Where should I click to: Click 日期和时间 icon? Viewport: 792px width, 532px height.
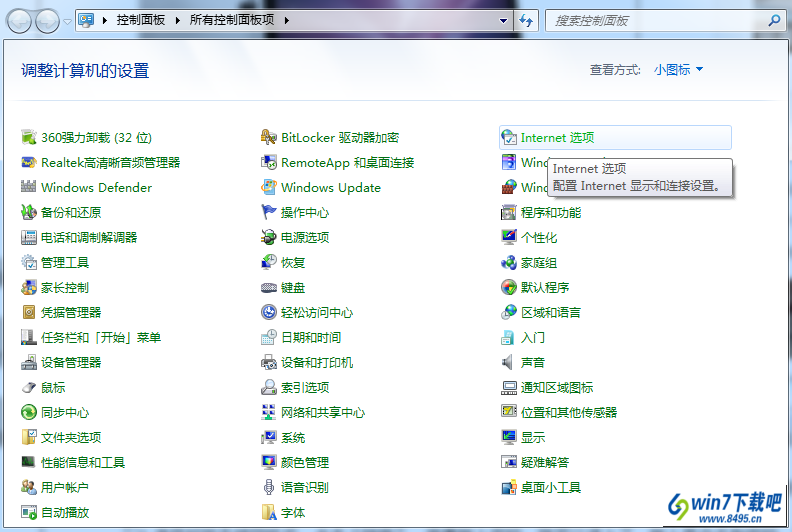coord(269,337)
